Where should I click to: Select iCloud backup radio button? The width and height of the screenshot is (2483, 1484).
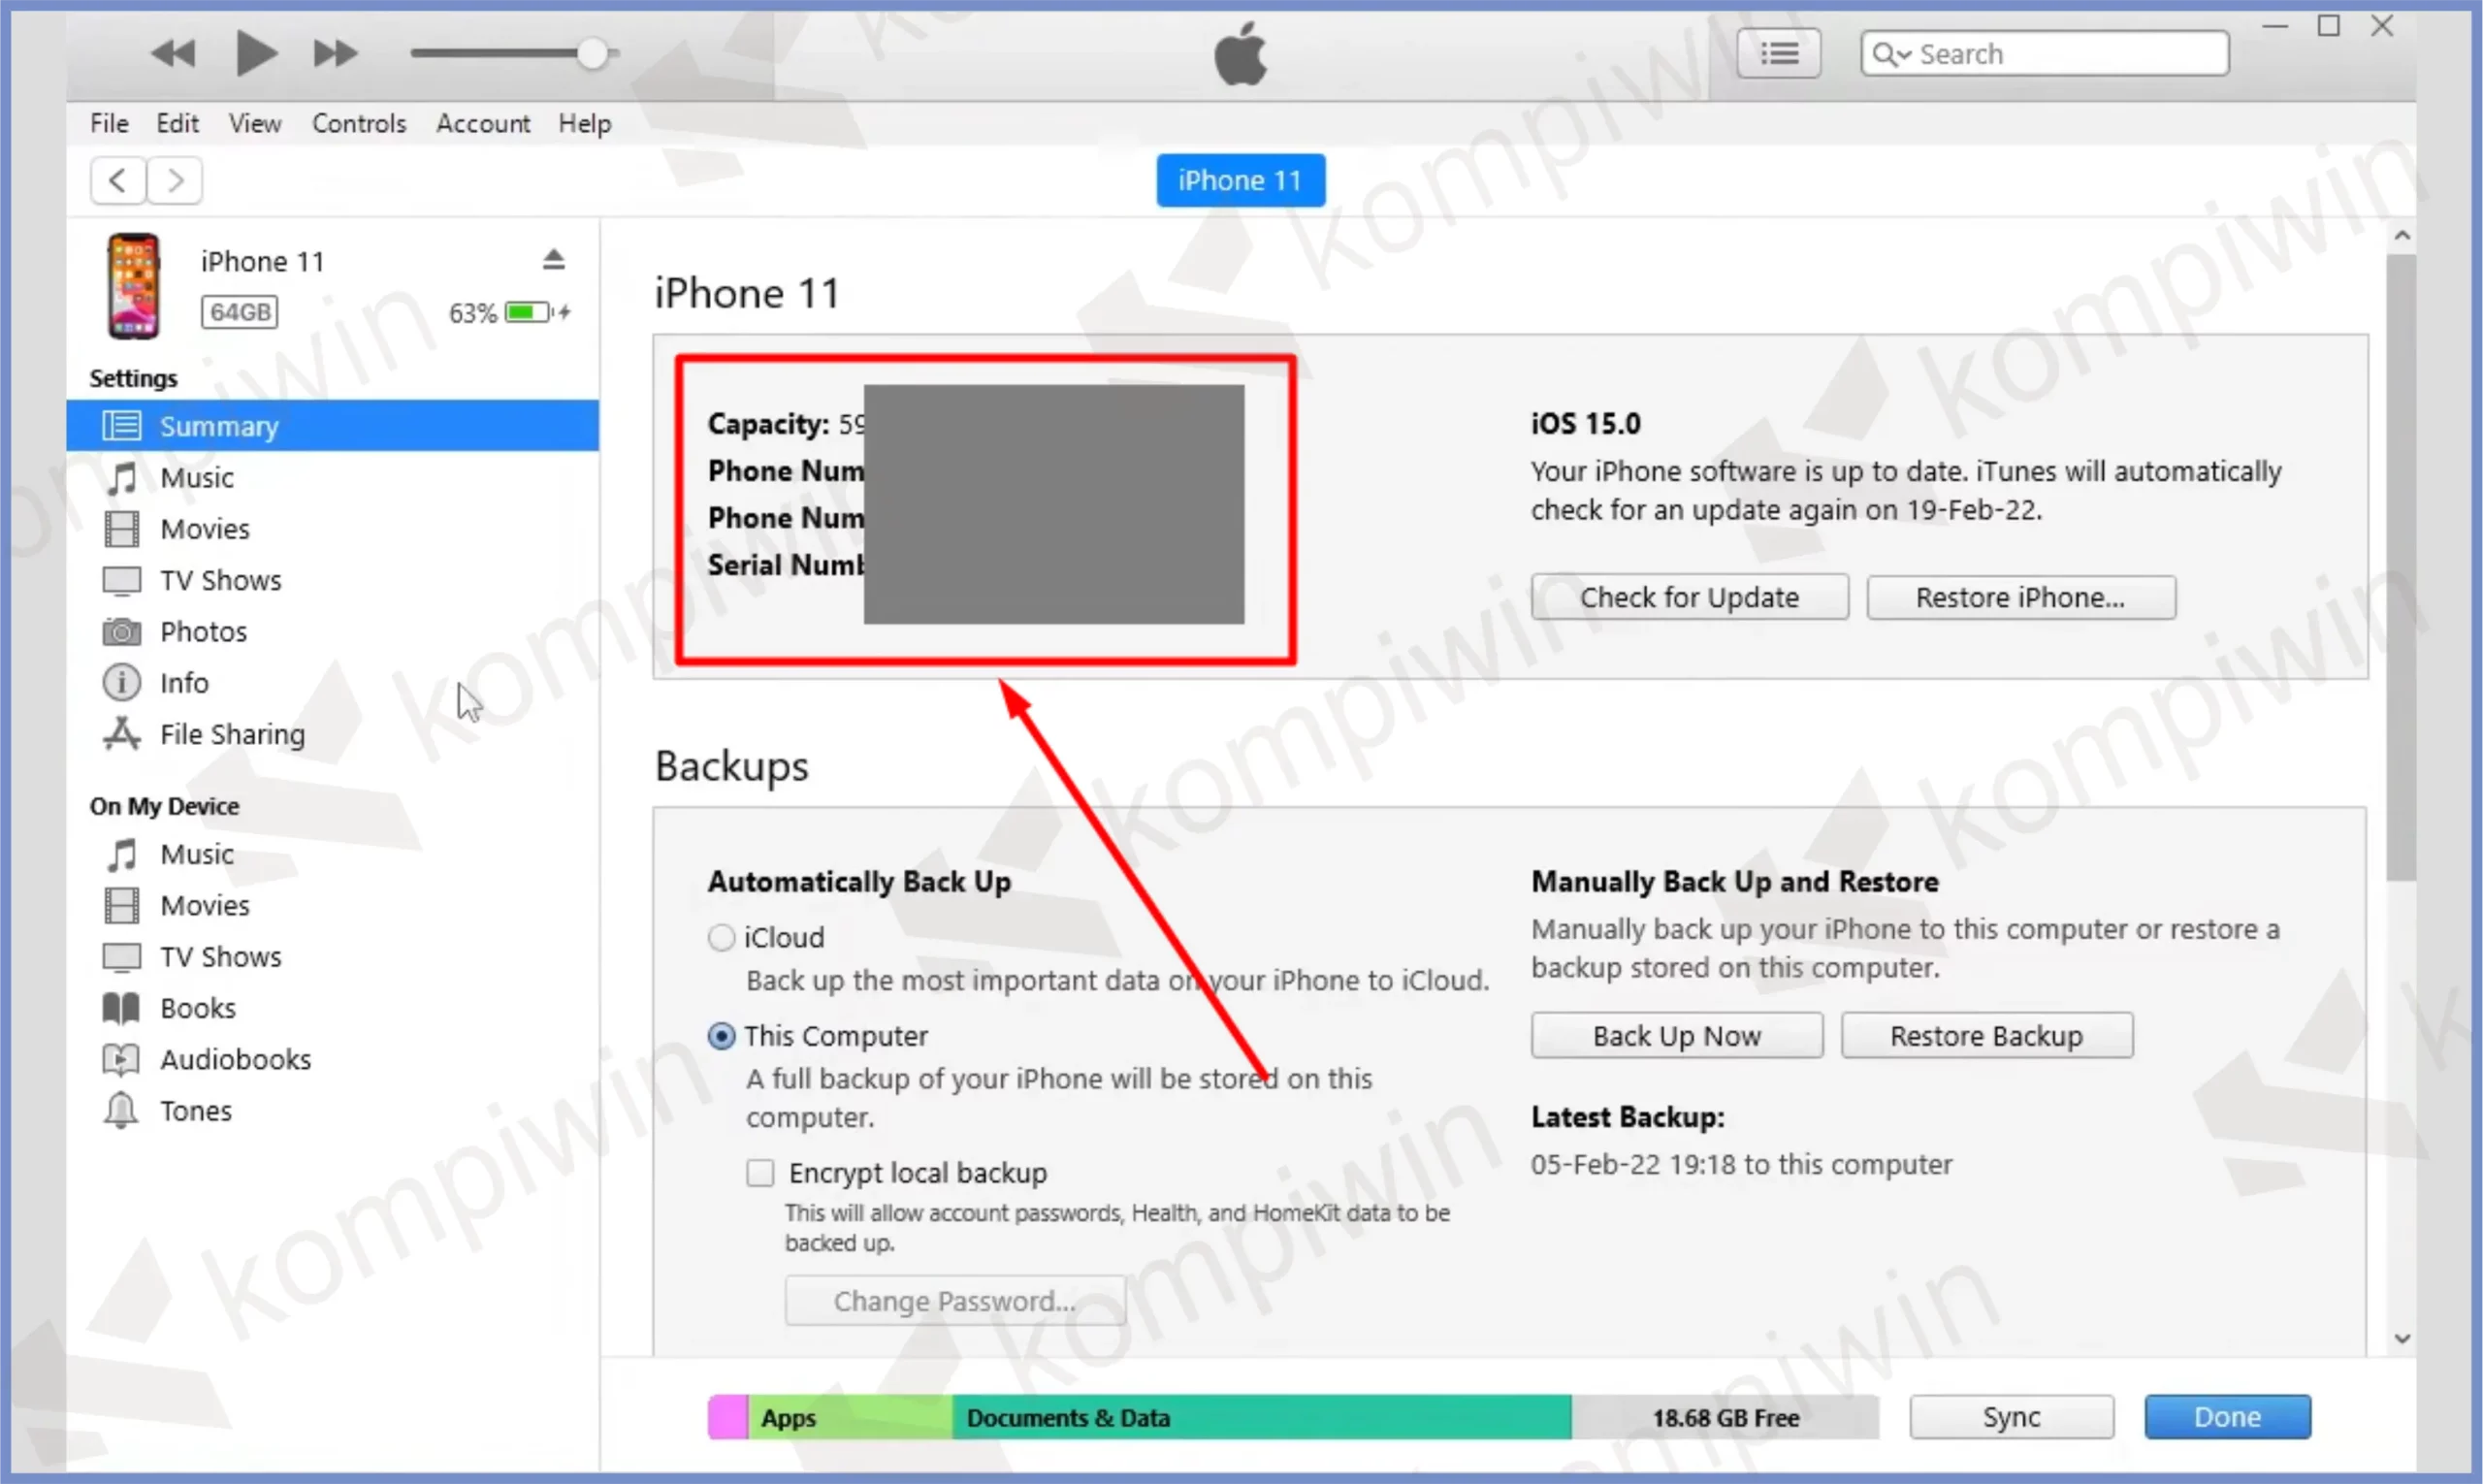coord(721,938)
